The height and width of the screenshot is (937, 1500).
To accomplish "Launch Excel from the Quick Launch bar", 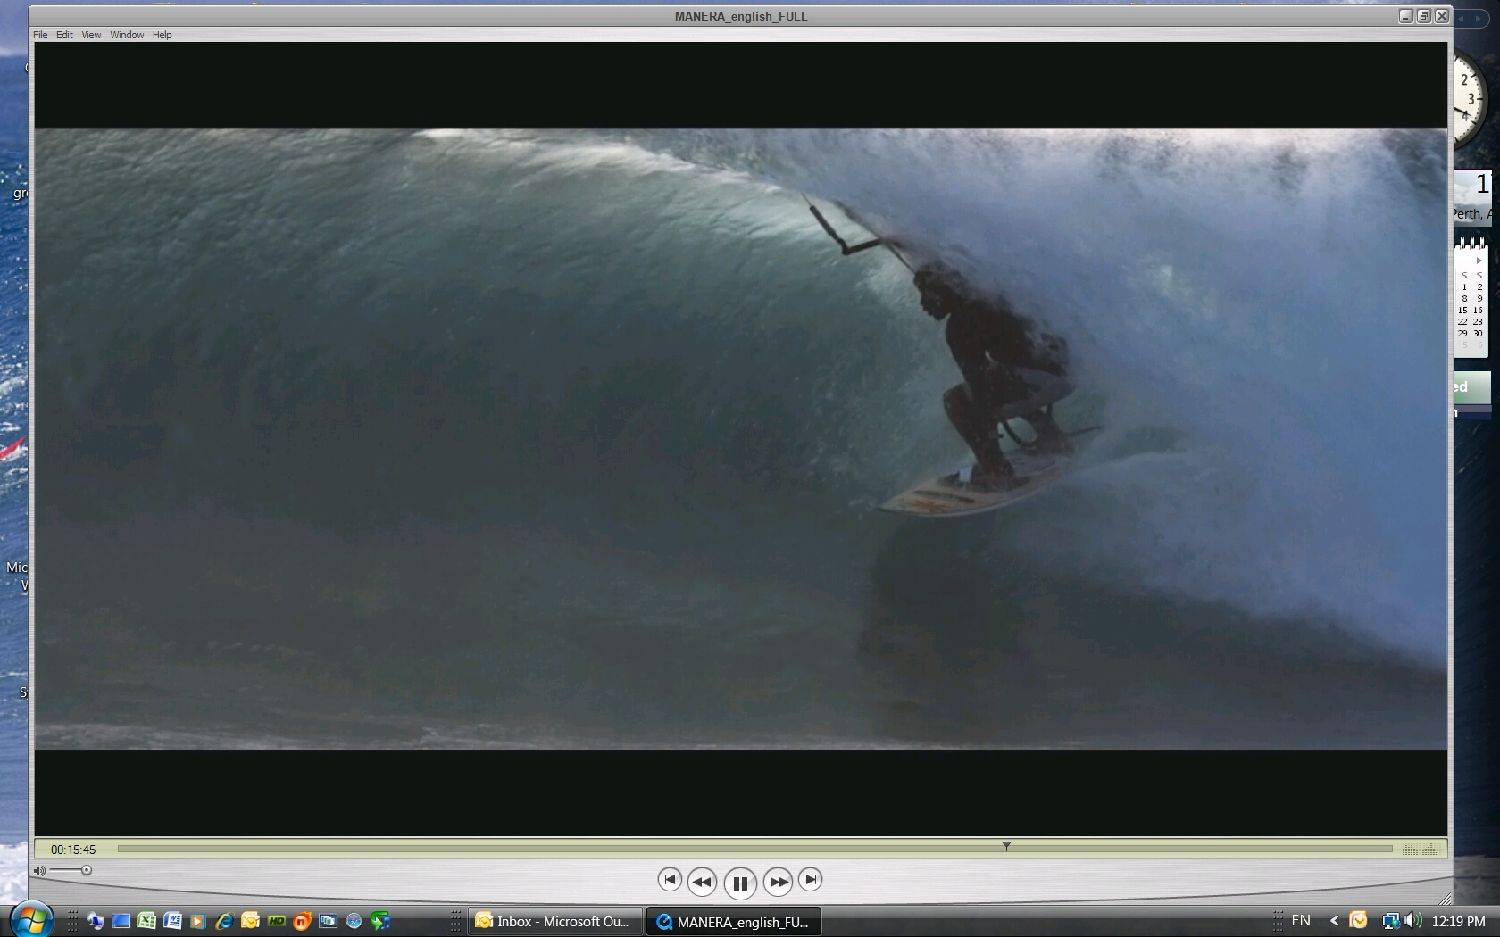I will coord(146,921).
